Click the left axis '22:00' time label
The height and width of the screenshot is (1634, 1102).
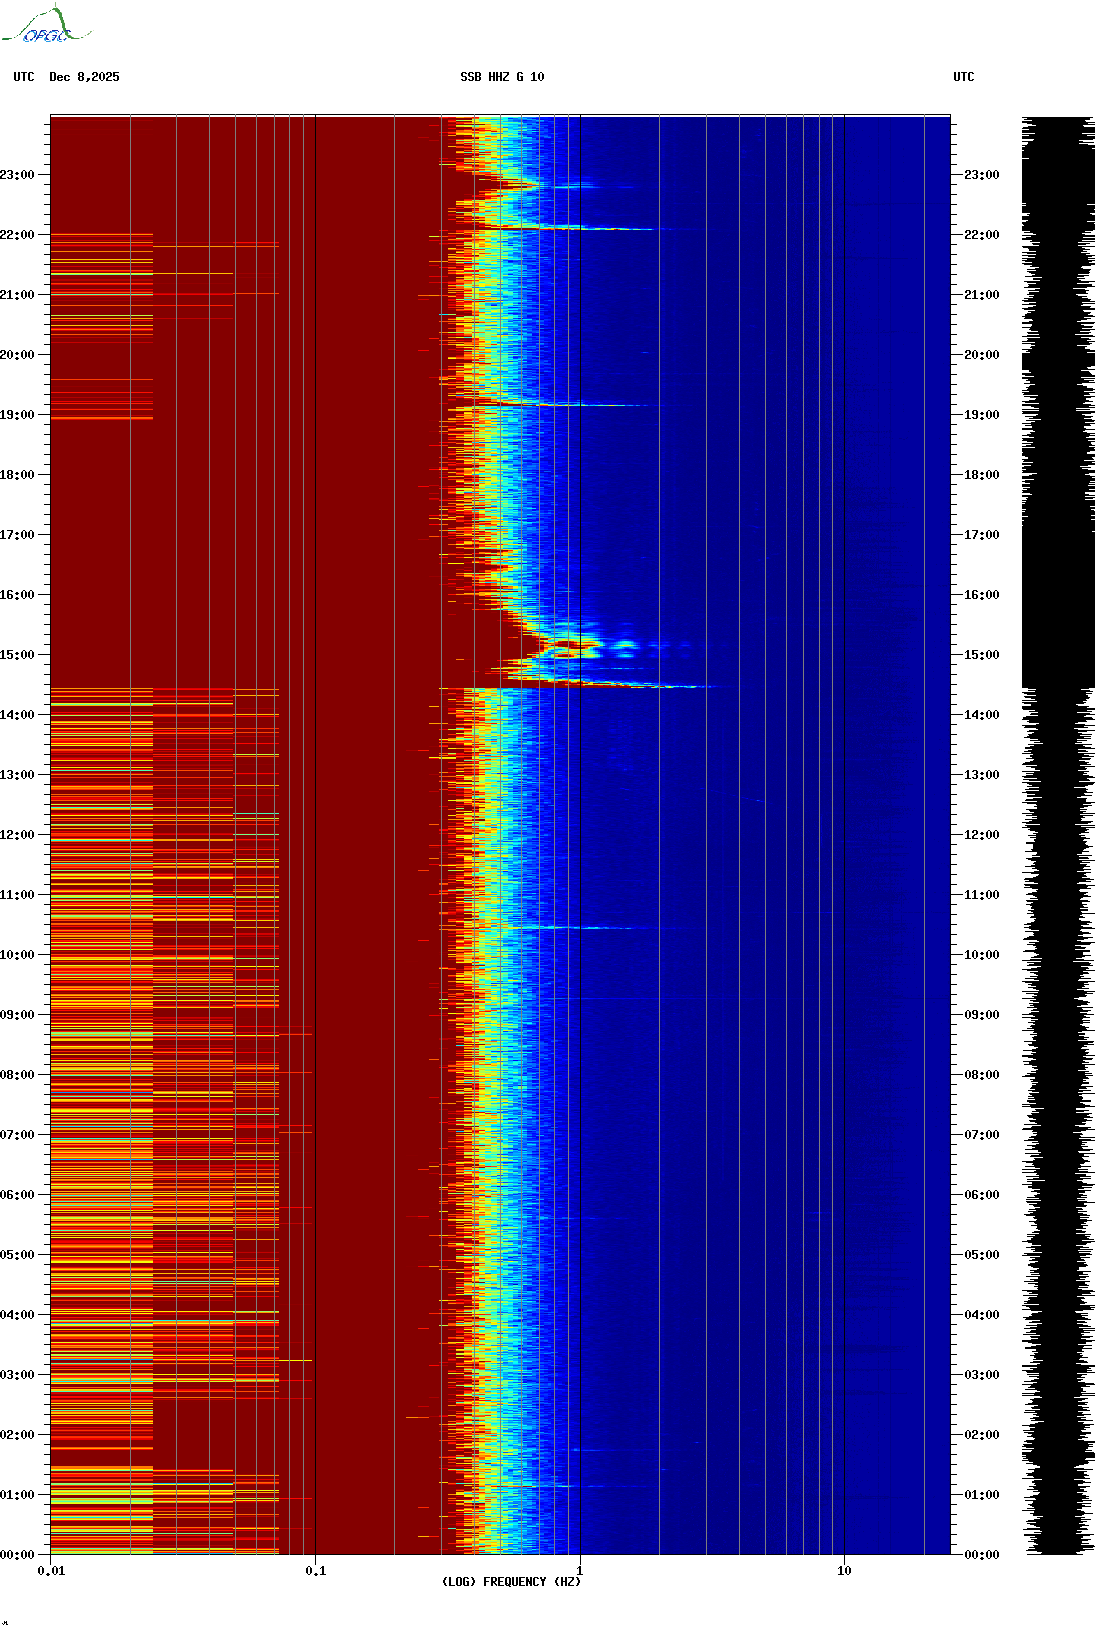point(17,235)
